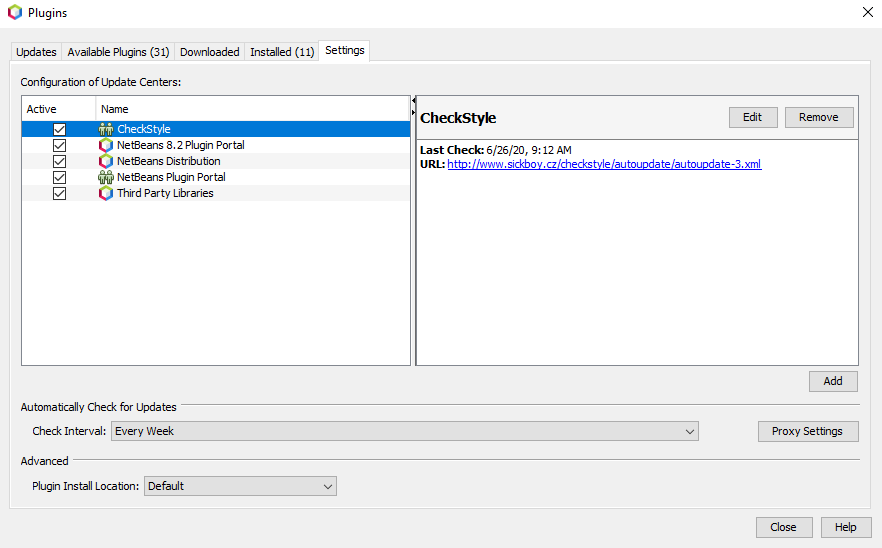
Task: Select the NetBeans Plugin Portal row
Action: pos(216,177)
